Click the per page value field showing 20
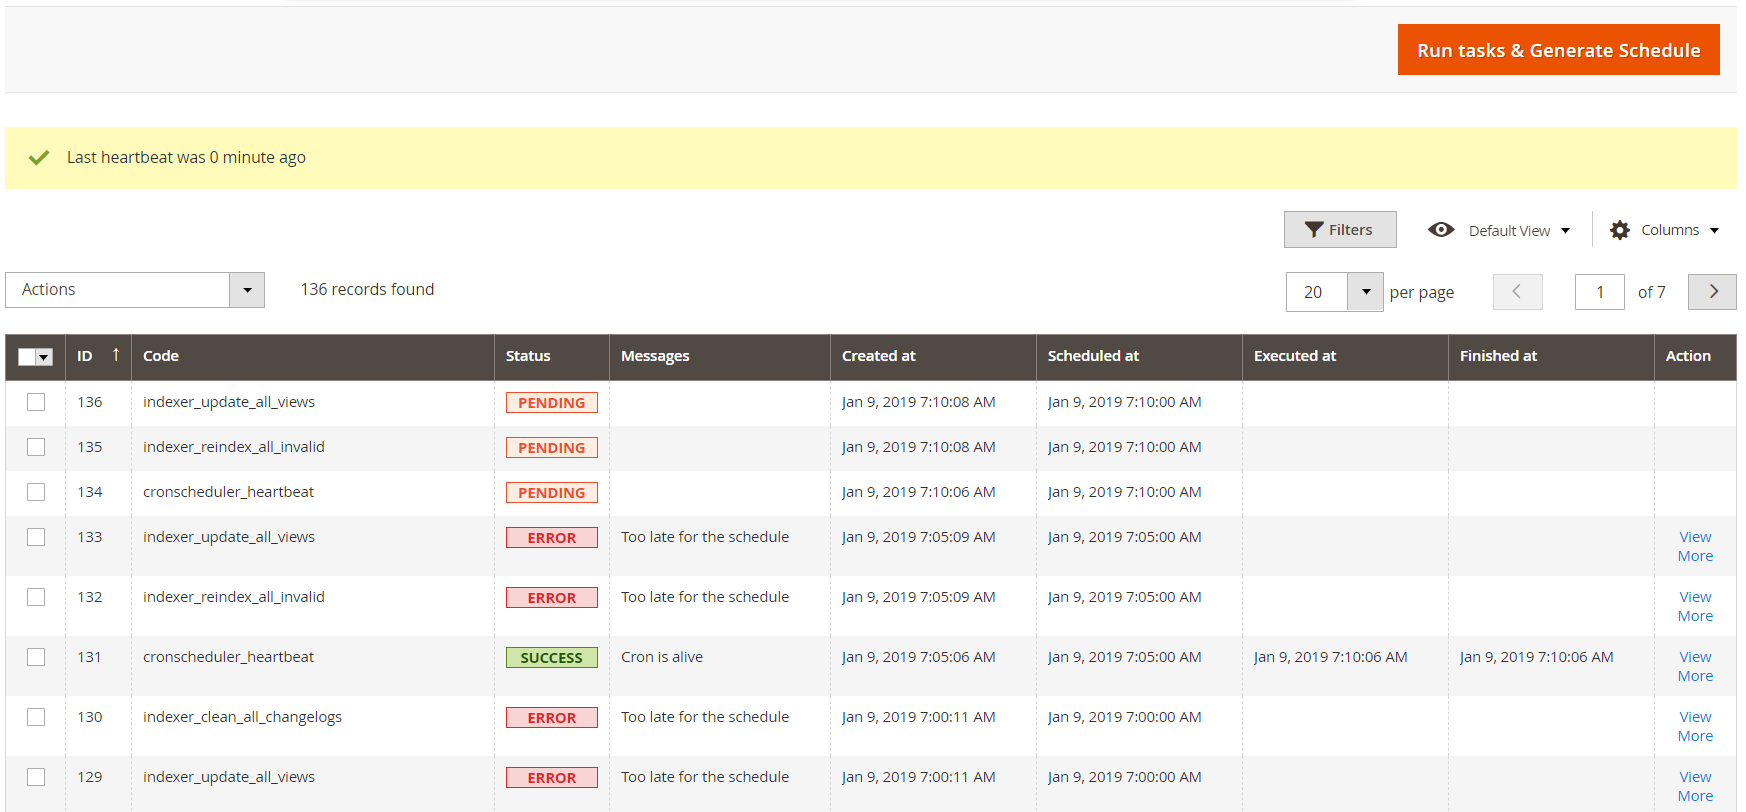 click(x=1317, y=292)
